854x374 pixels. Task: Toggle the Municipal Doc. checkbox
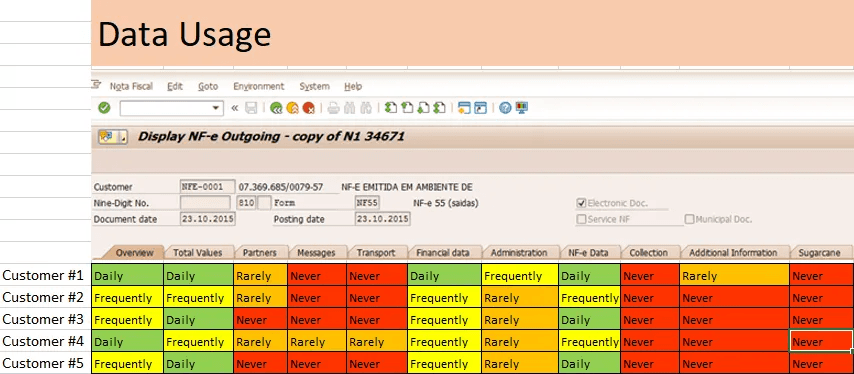(x=690, y=219)
